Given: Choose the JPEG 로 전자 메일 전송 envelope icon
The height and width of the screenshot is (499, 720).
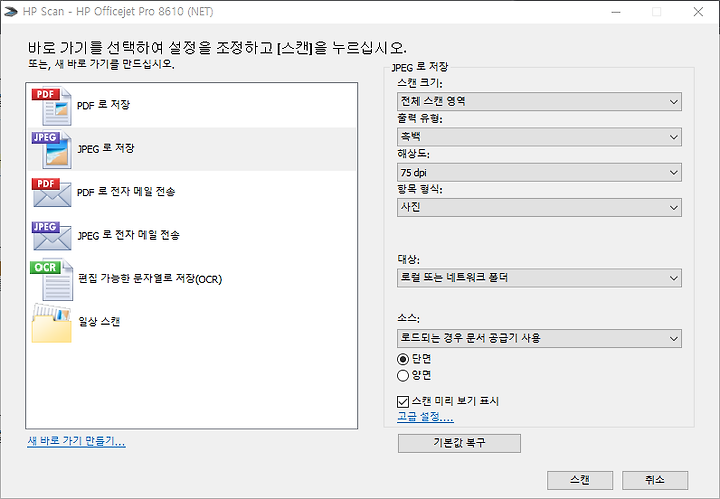Looking at the screenshot, I should (x=51, y=236).
